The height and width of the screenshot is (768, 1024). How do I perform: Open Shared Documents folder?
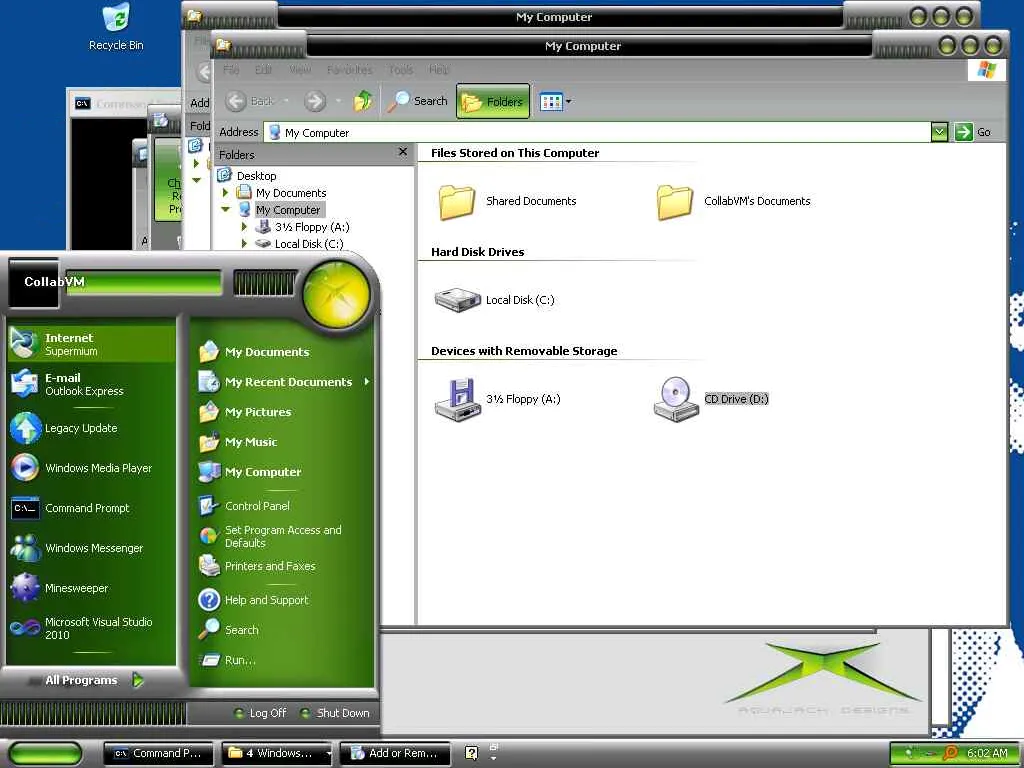coord(507,201)
